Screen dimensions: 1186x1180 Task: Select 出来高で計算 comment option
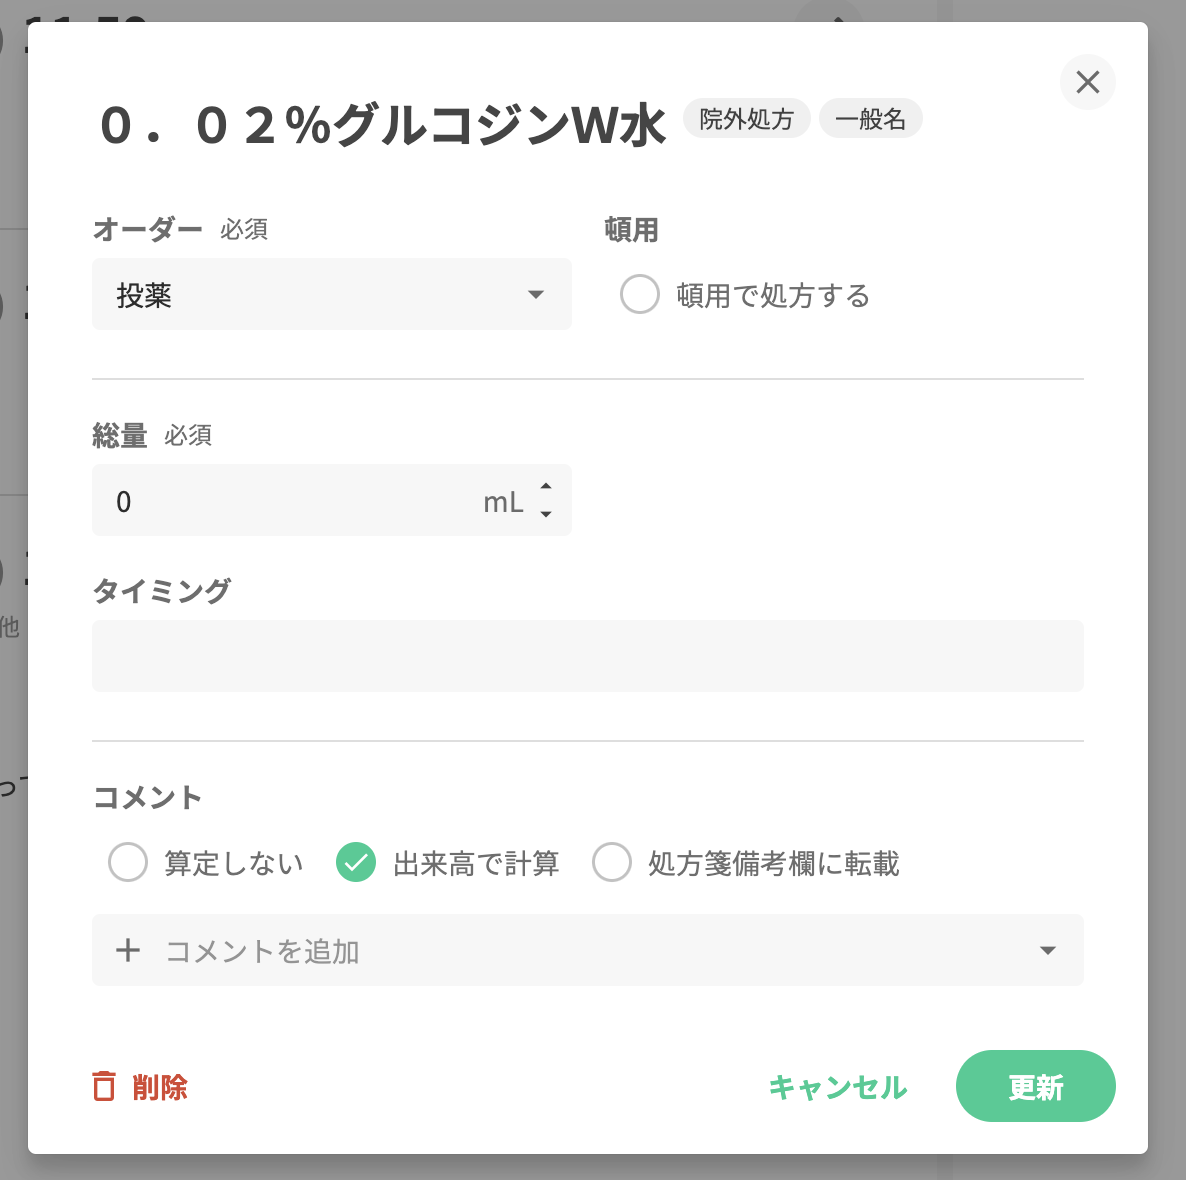[x=356, y=862]
